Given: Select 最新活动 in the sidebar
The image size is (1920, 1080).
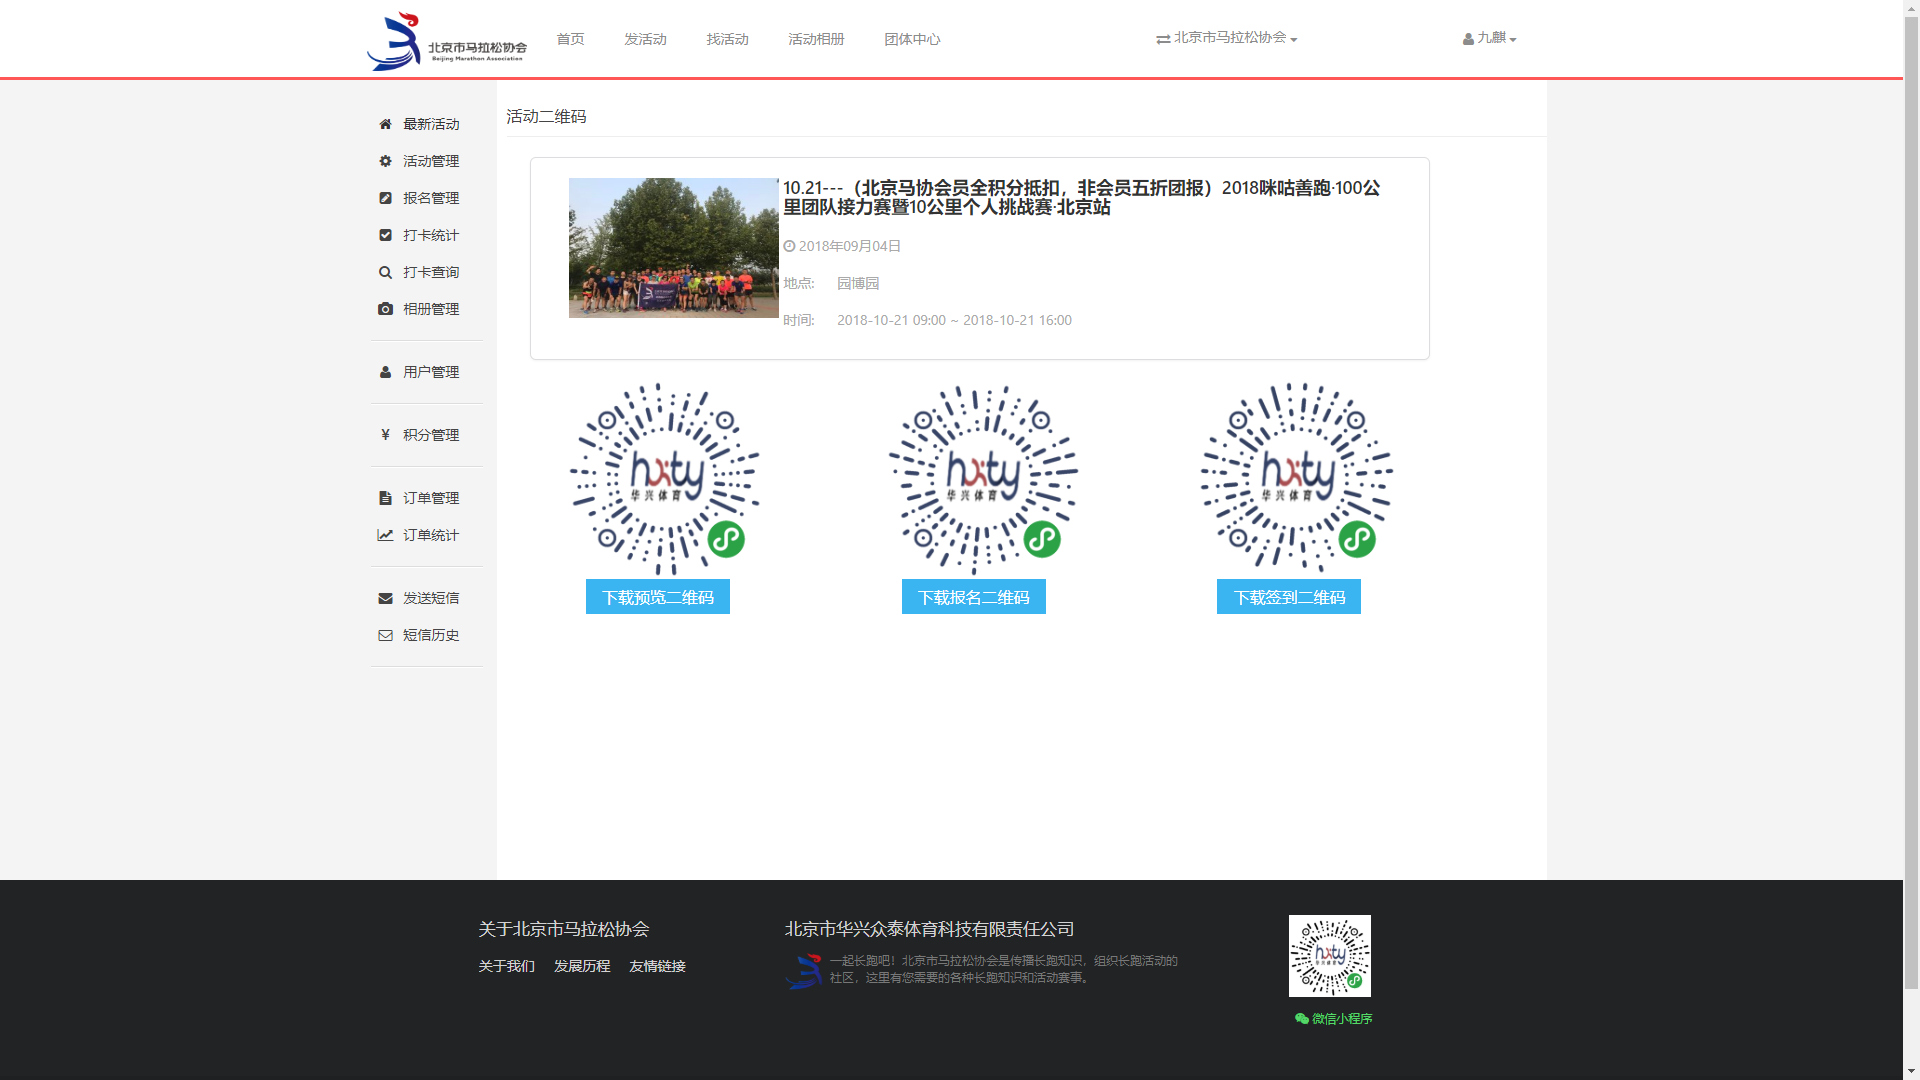Looking at the screenshot, I should click(x=431, y=124).
